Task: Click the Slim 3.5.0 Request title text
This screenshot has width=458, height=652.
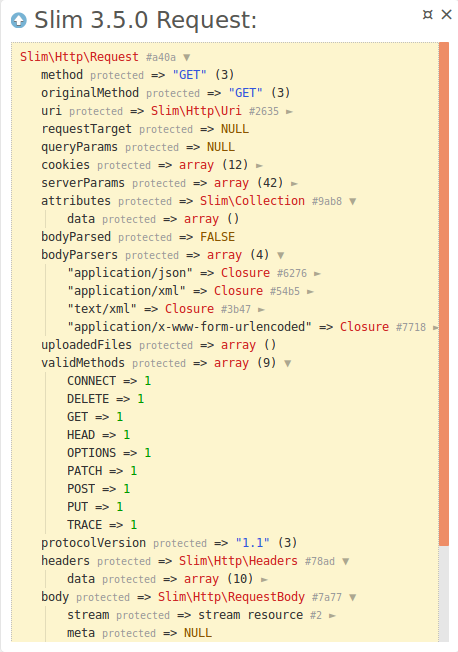Action: pos(146,20)
